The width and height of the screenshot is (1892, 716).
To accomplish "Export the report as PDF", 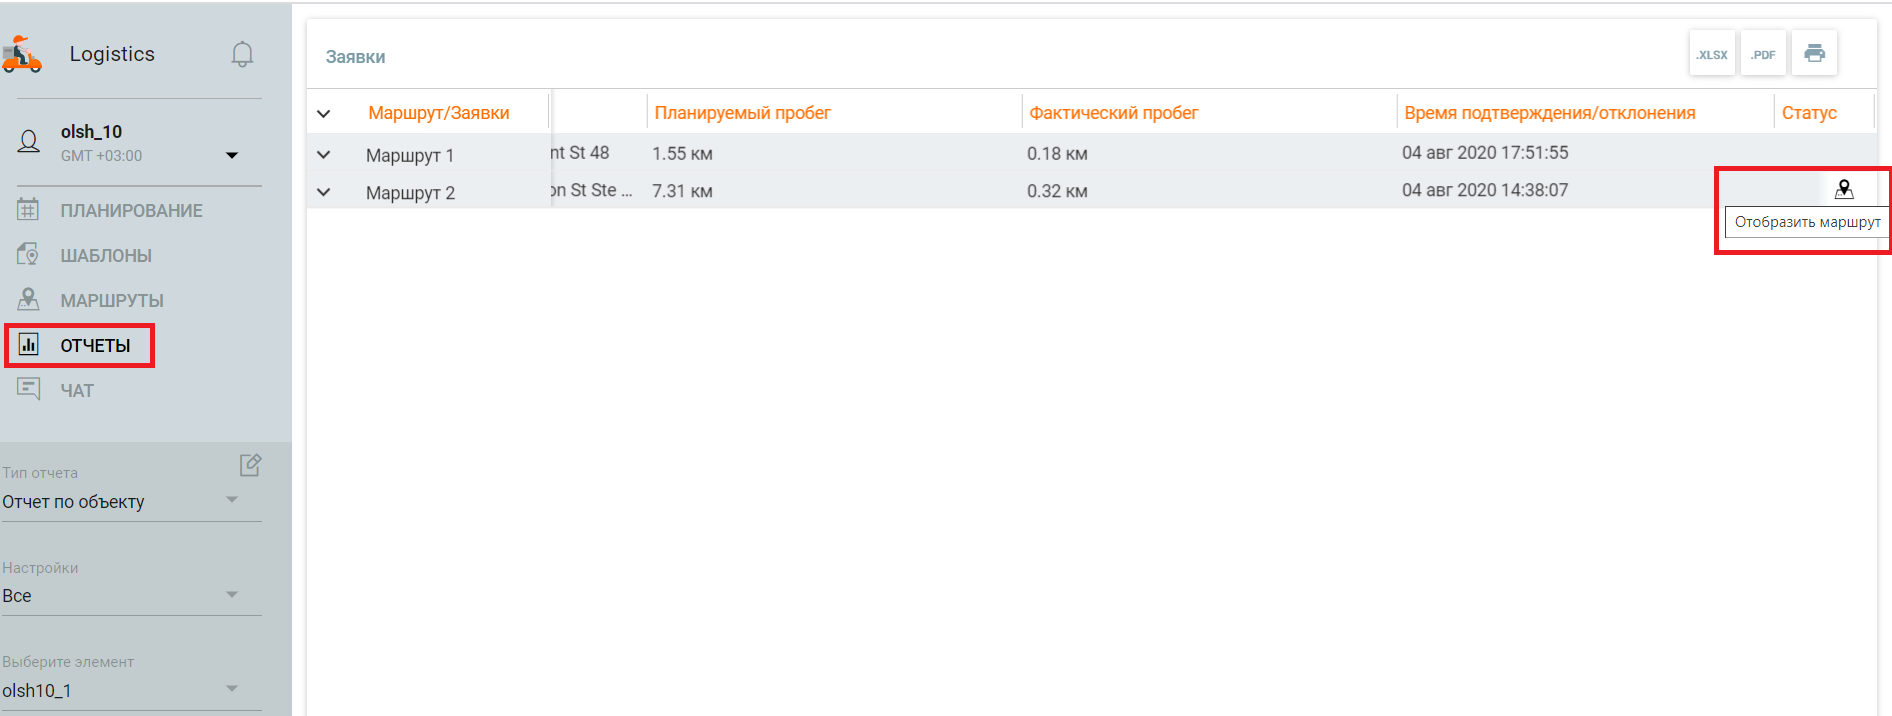I will [x=1763, y=54].
